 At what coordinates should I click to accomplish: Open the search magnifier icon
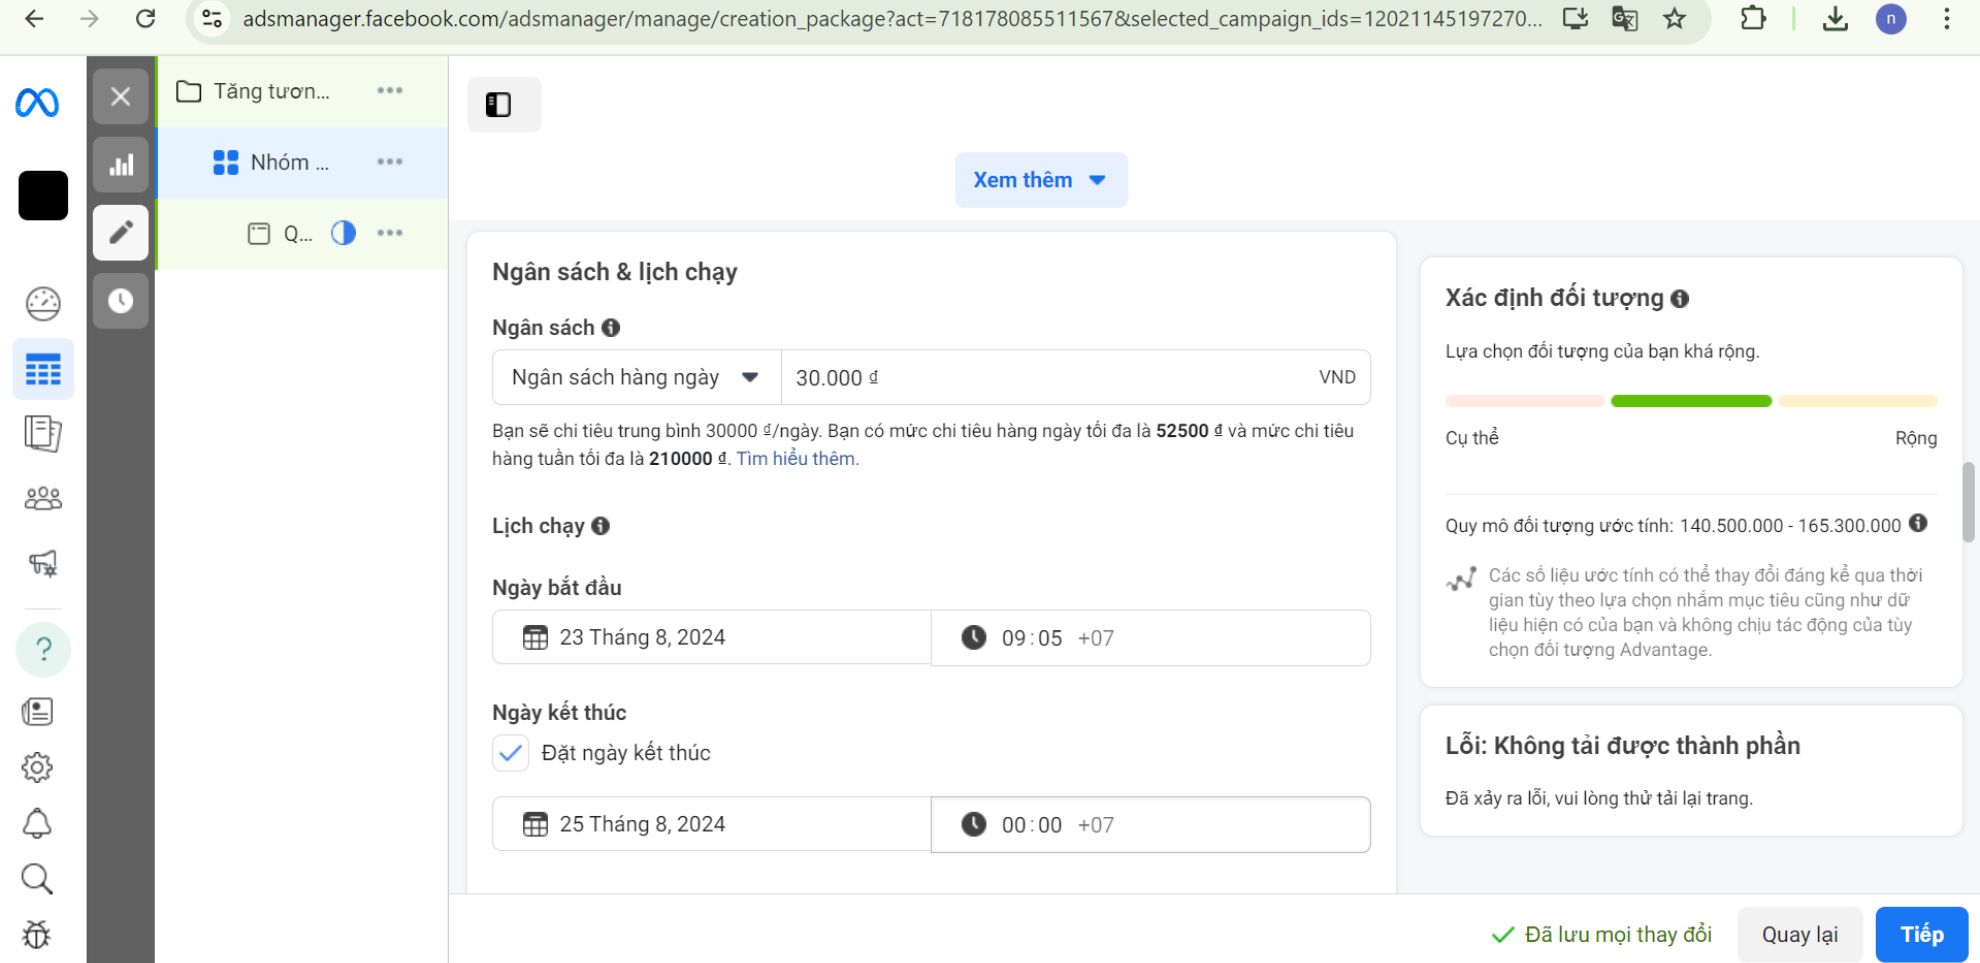click(37, 880)
